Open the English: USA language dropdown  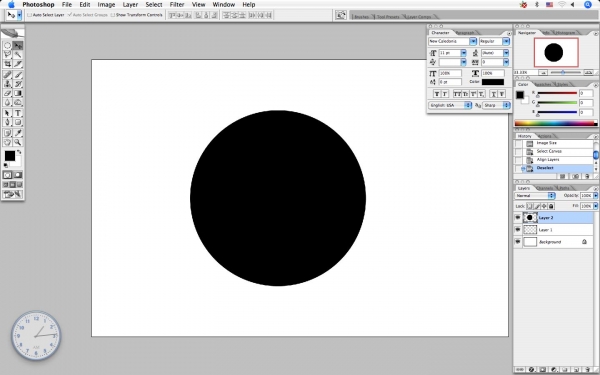tap(450, 105)
